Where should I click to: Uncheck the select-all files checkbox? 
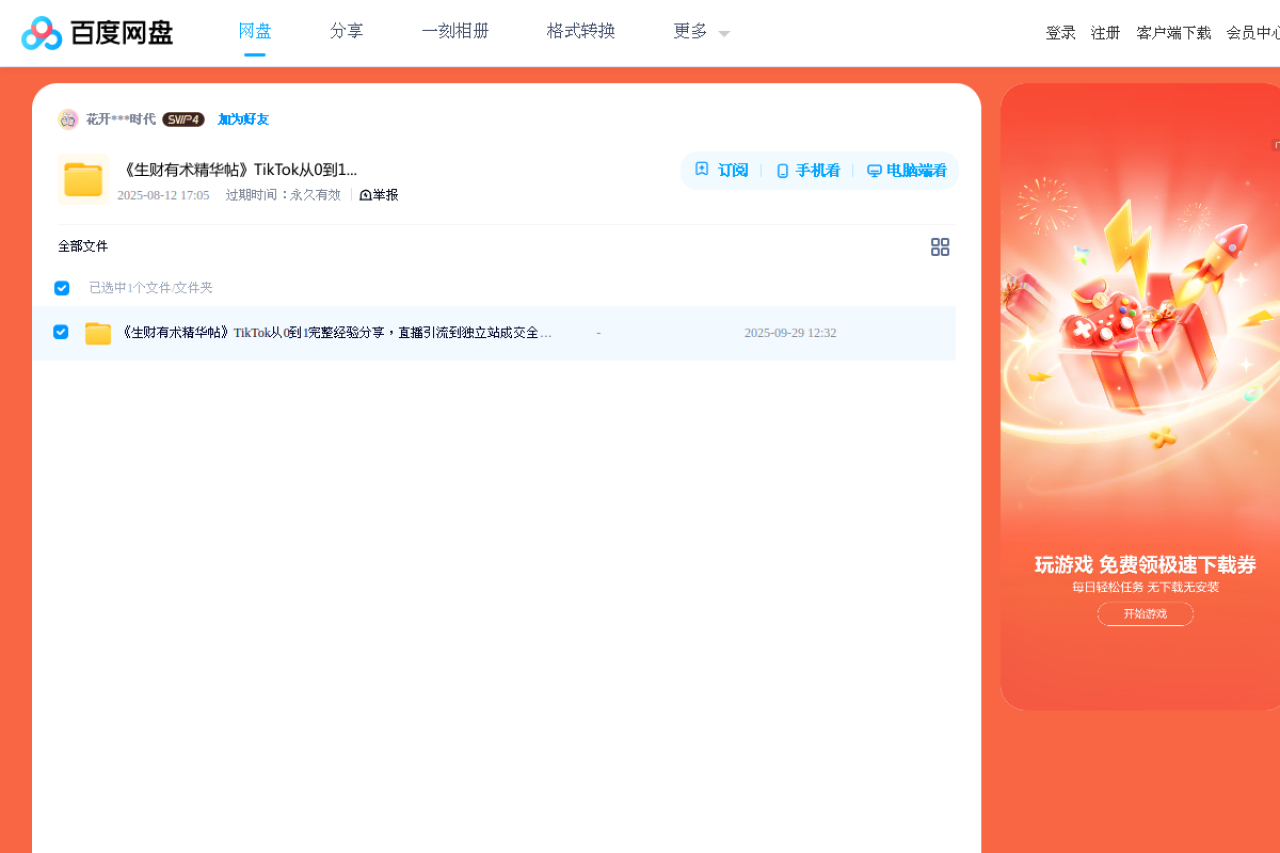point(61,288)
